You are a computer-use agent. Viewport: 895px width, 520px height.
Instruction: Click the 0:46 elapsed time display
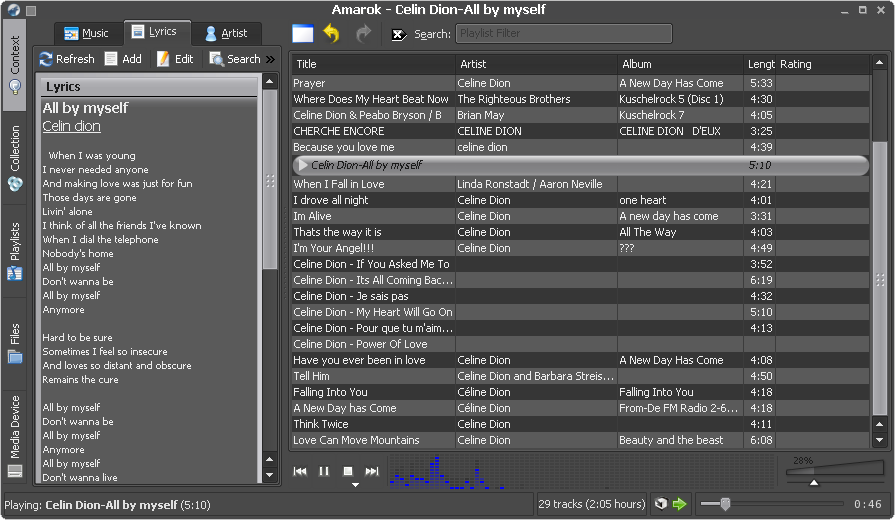[x=868, y=504]
